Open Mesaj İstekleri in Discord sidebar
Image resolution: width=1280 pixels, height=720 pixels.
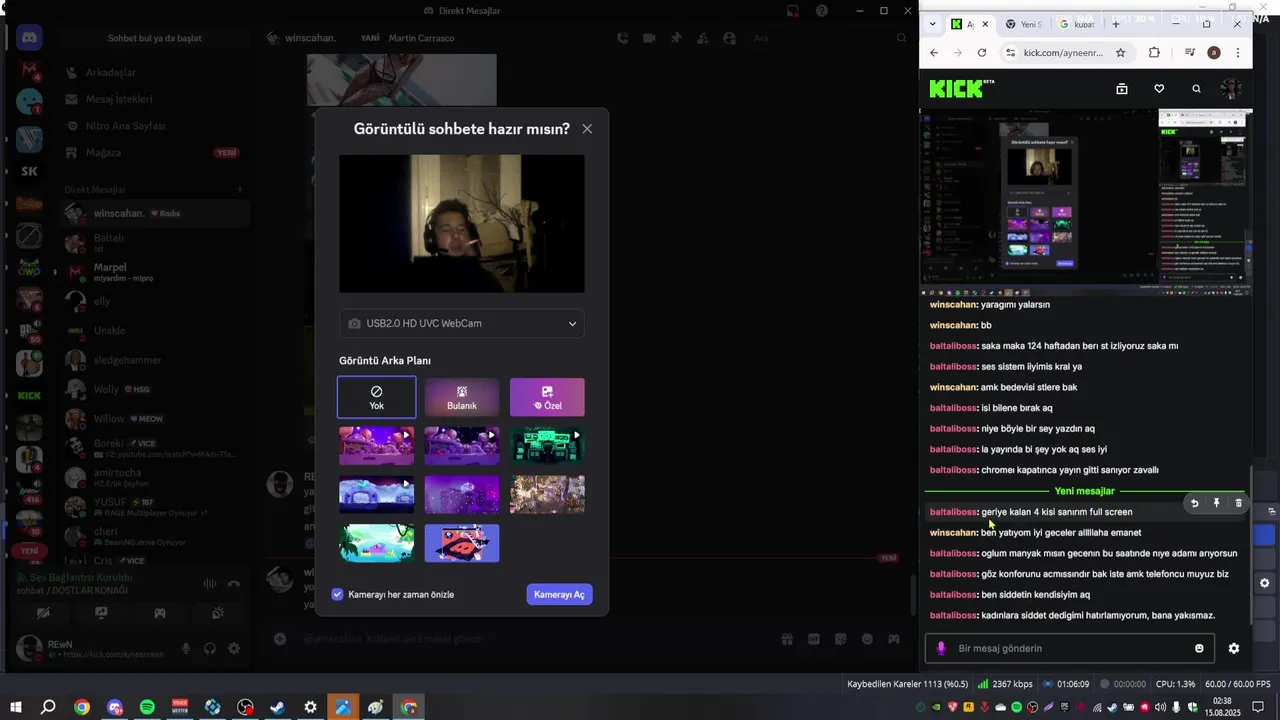(x=153, y=99)
